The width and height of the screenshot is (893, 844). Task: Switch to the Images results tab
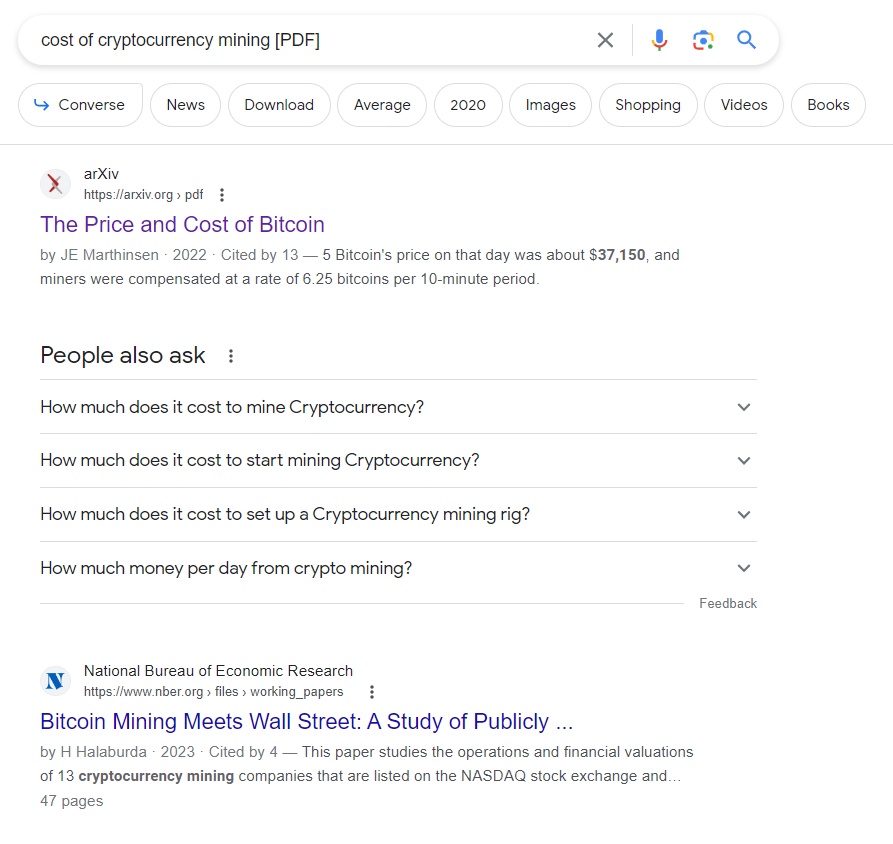550,104
